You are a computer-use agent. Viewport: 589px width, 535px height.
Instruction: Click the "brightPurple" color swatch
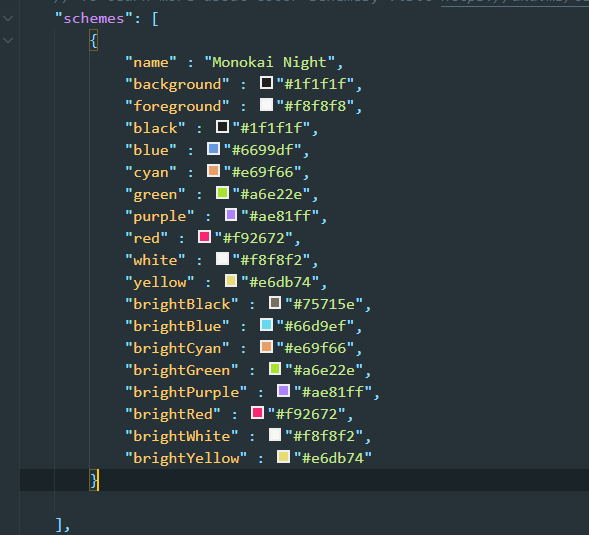[284, 391]
